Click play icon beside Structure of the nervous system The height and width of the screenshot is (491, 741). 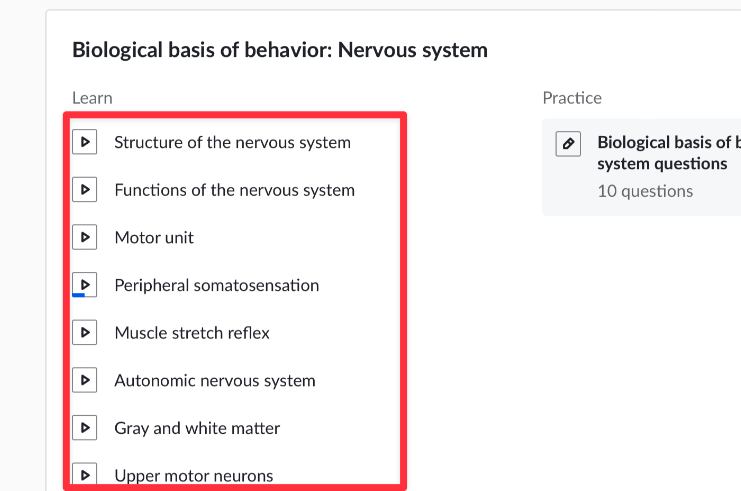tap(85, 142)
